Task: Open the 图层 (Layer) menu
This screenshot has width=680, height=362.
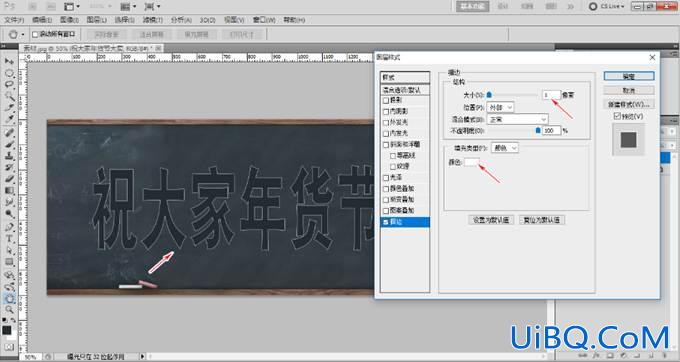Action: [x=96, y=20]
